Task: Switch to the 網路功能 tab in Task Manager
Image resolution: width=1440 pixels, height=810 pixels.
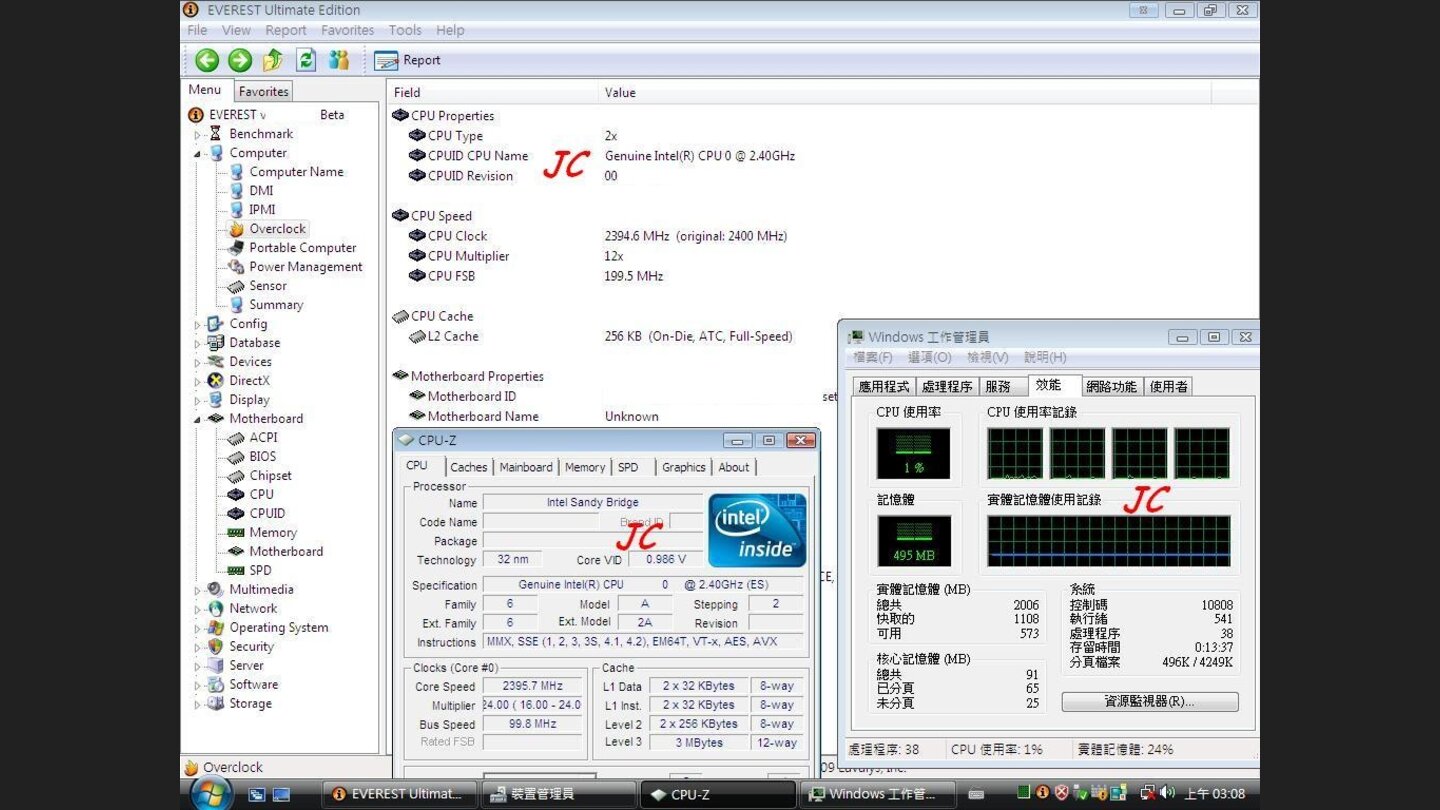Action: (1112, 387)
